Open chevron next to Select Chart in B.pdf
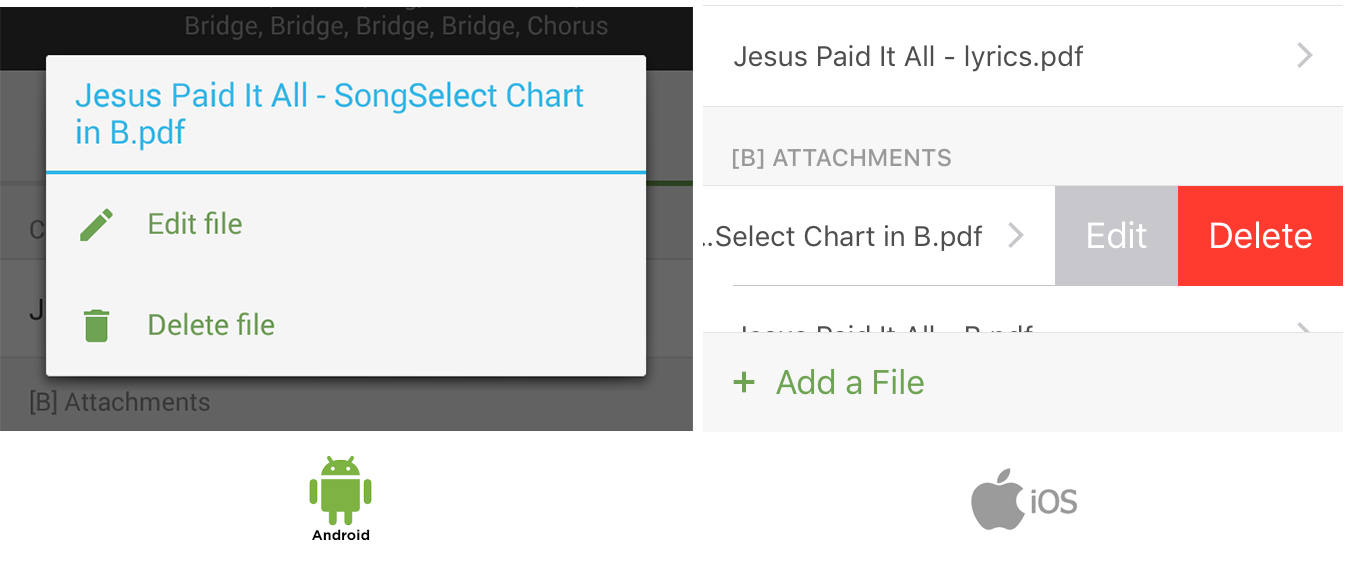This screenshot has width=1345, height=574. click(1016, 236)
